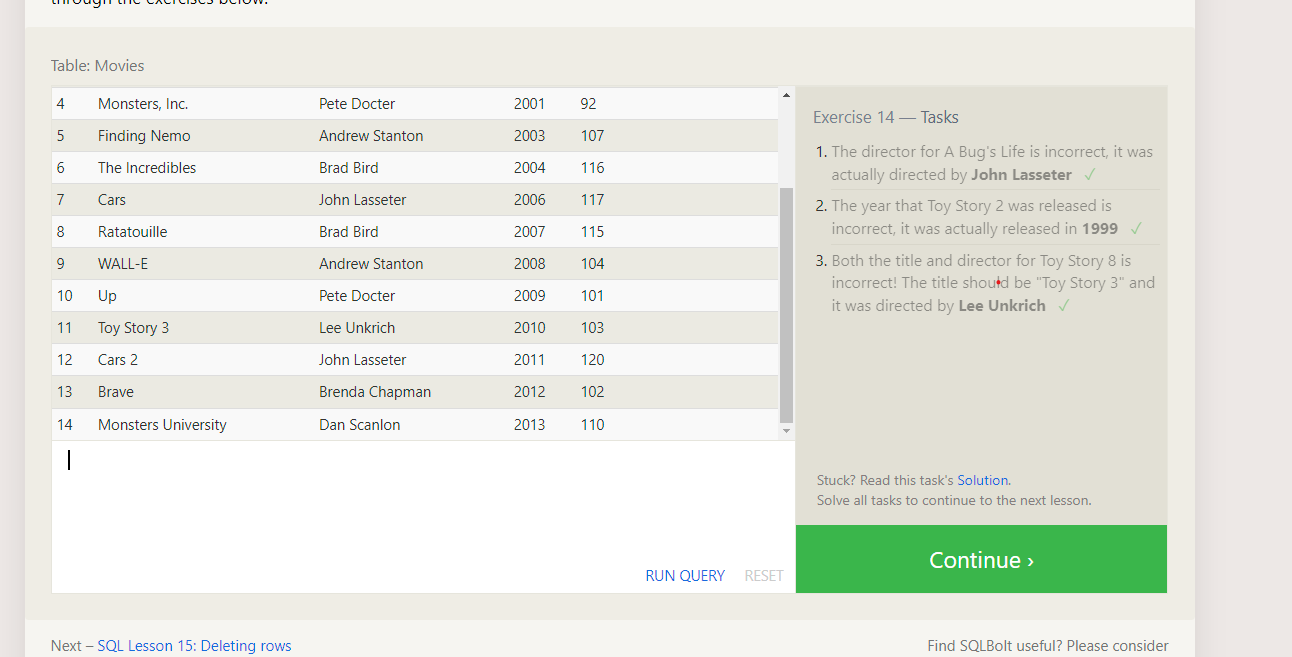Run the SQL query
1292x657 pixels.
click(x=685, y=575)
